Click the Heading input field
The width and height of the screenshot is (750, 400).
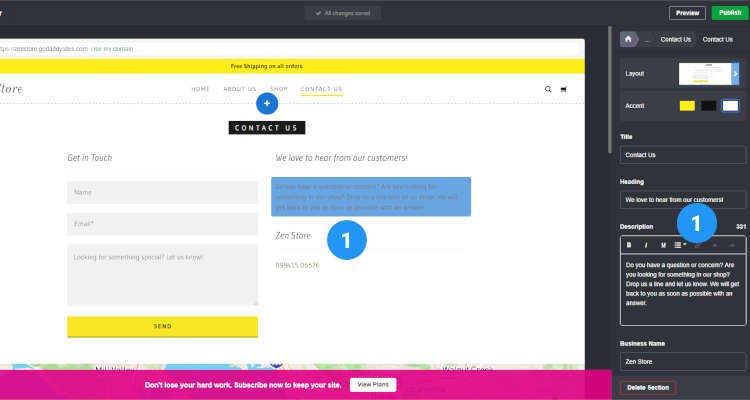(683, 200)
